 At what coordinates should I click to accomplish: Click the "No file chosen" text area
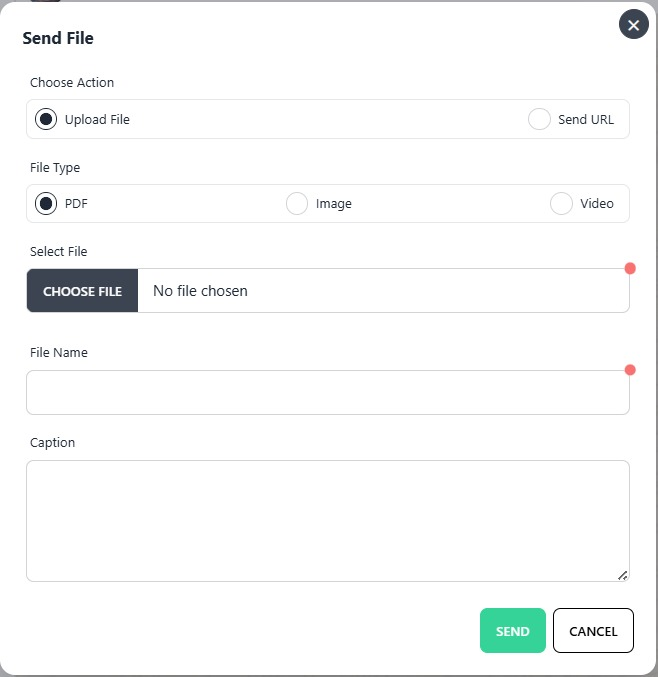200,291
